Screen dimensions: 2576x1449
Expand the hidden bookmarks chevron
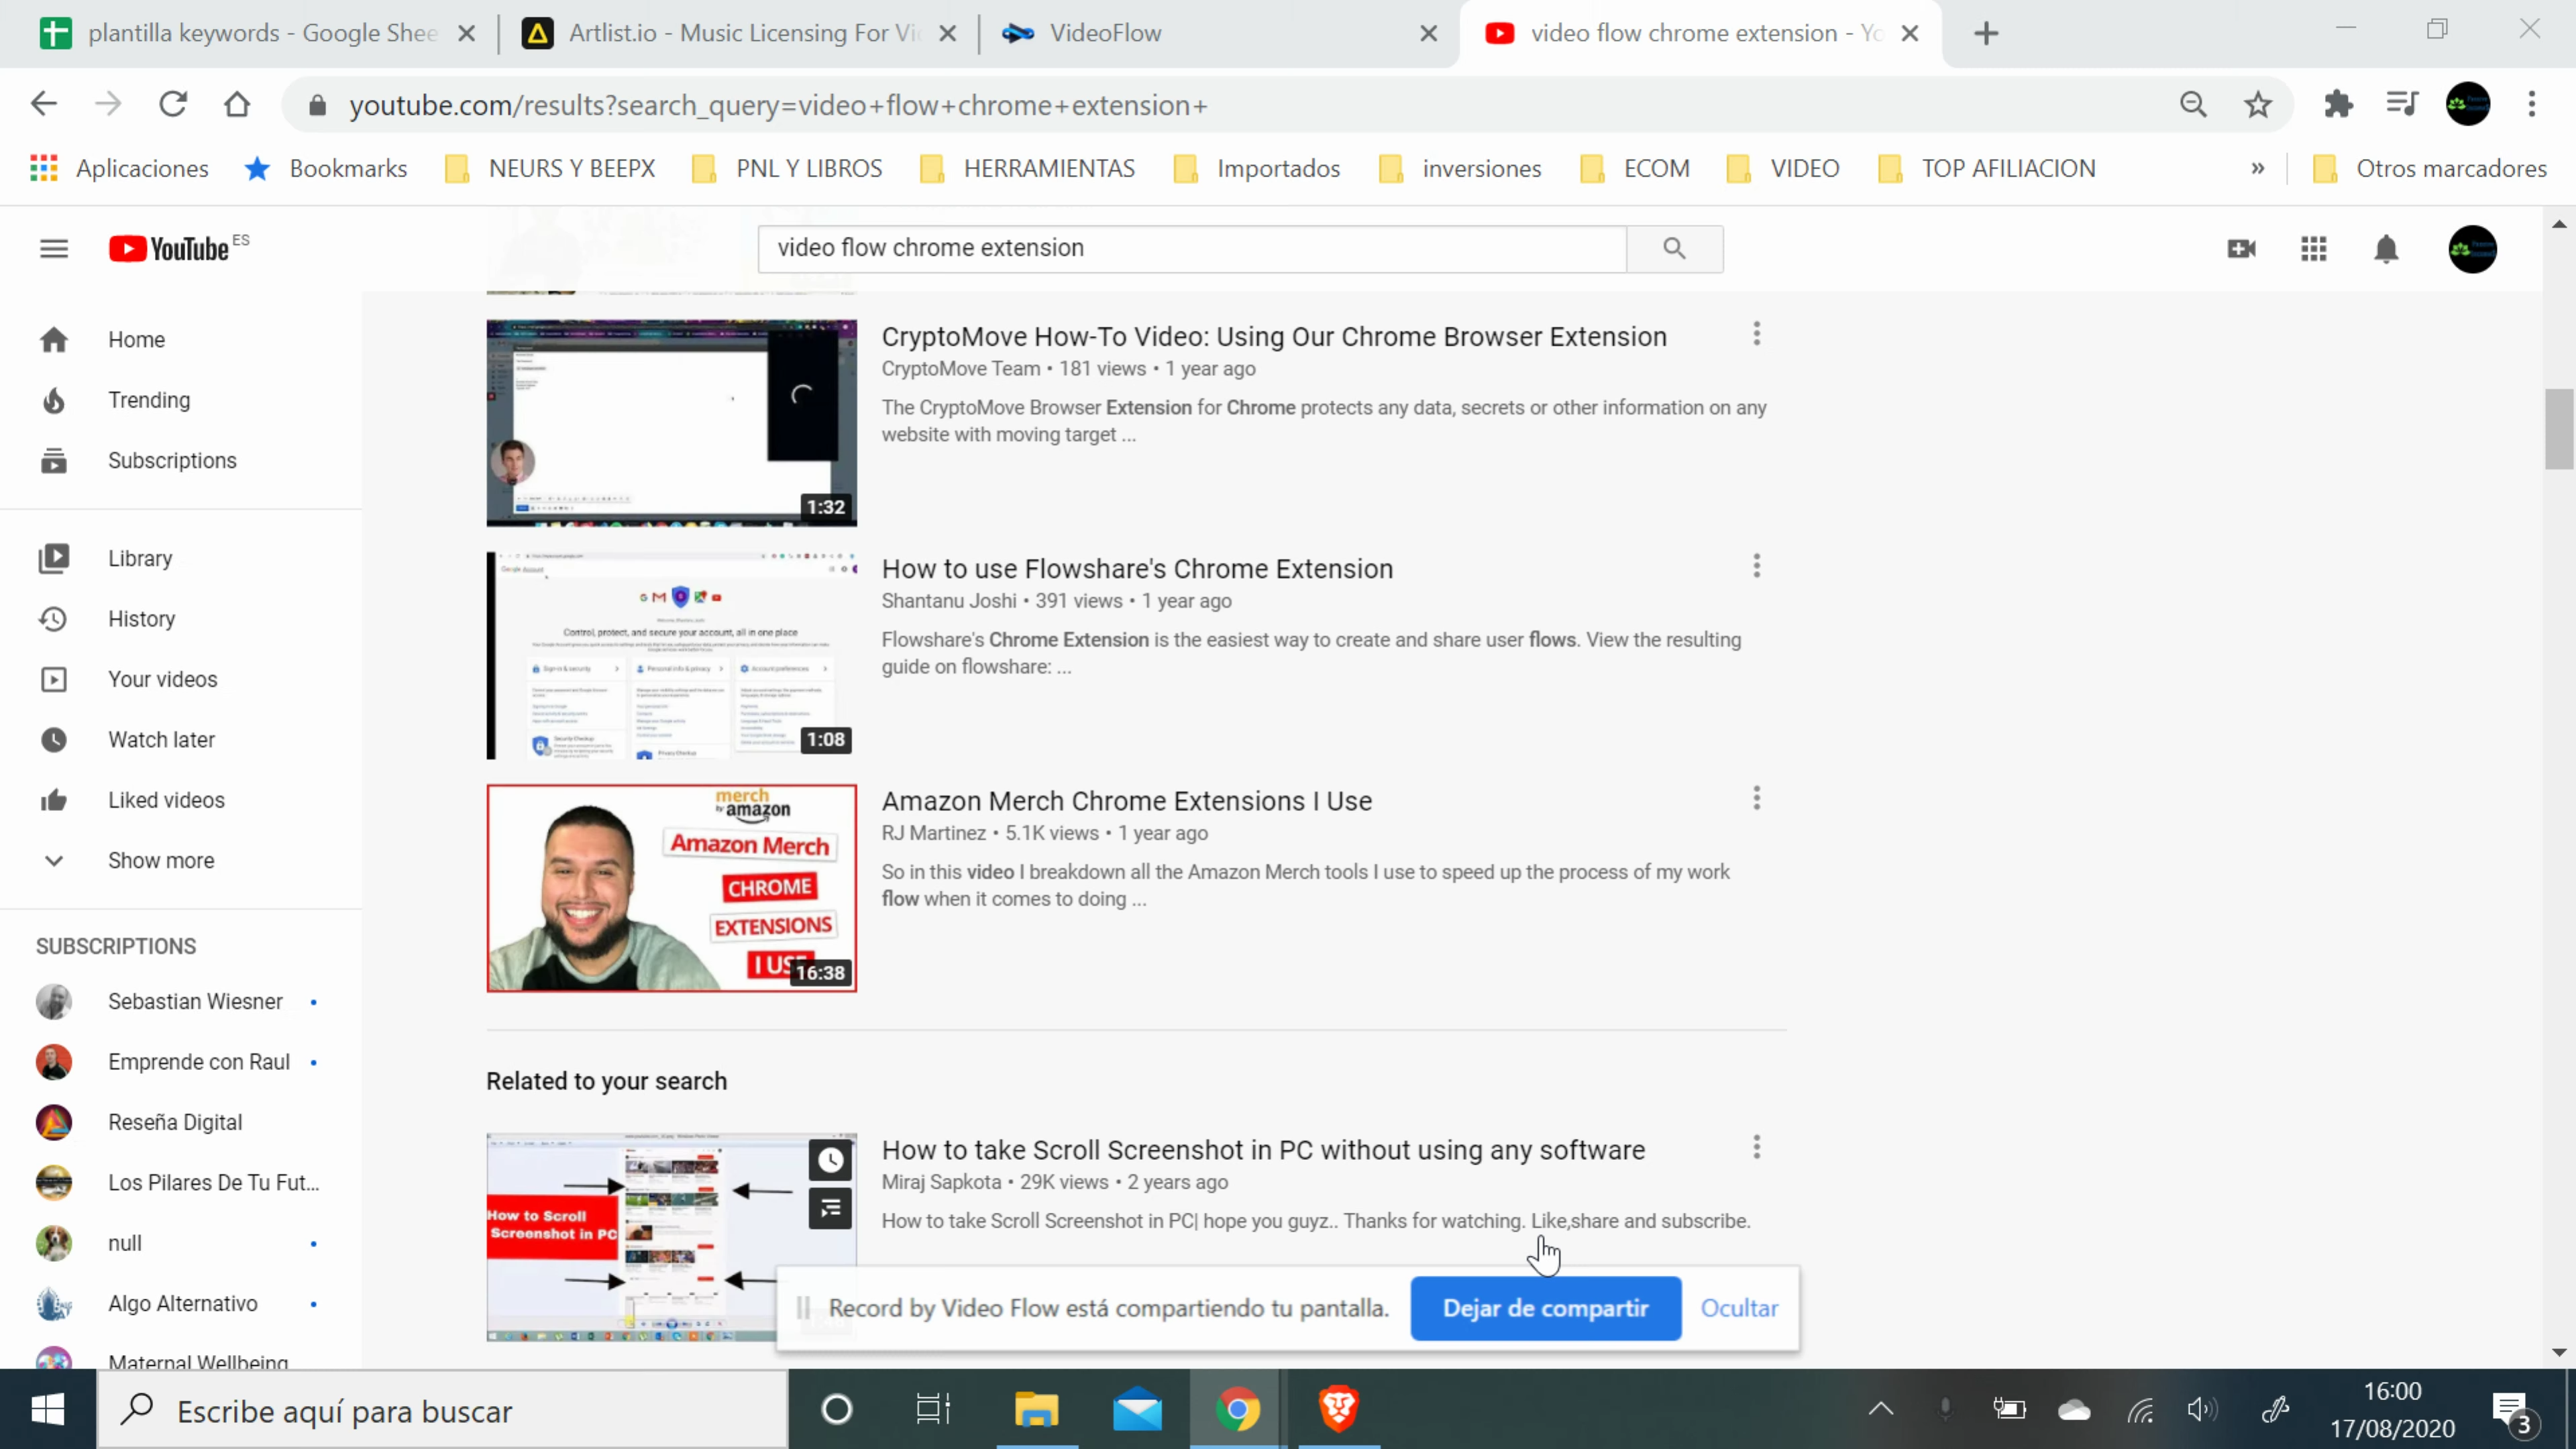tap(2257, 168)
